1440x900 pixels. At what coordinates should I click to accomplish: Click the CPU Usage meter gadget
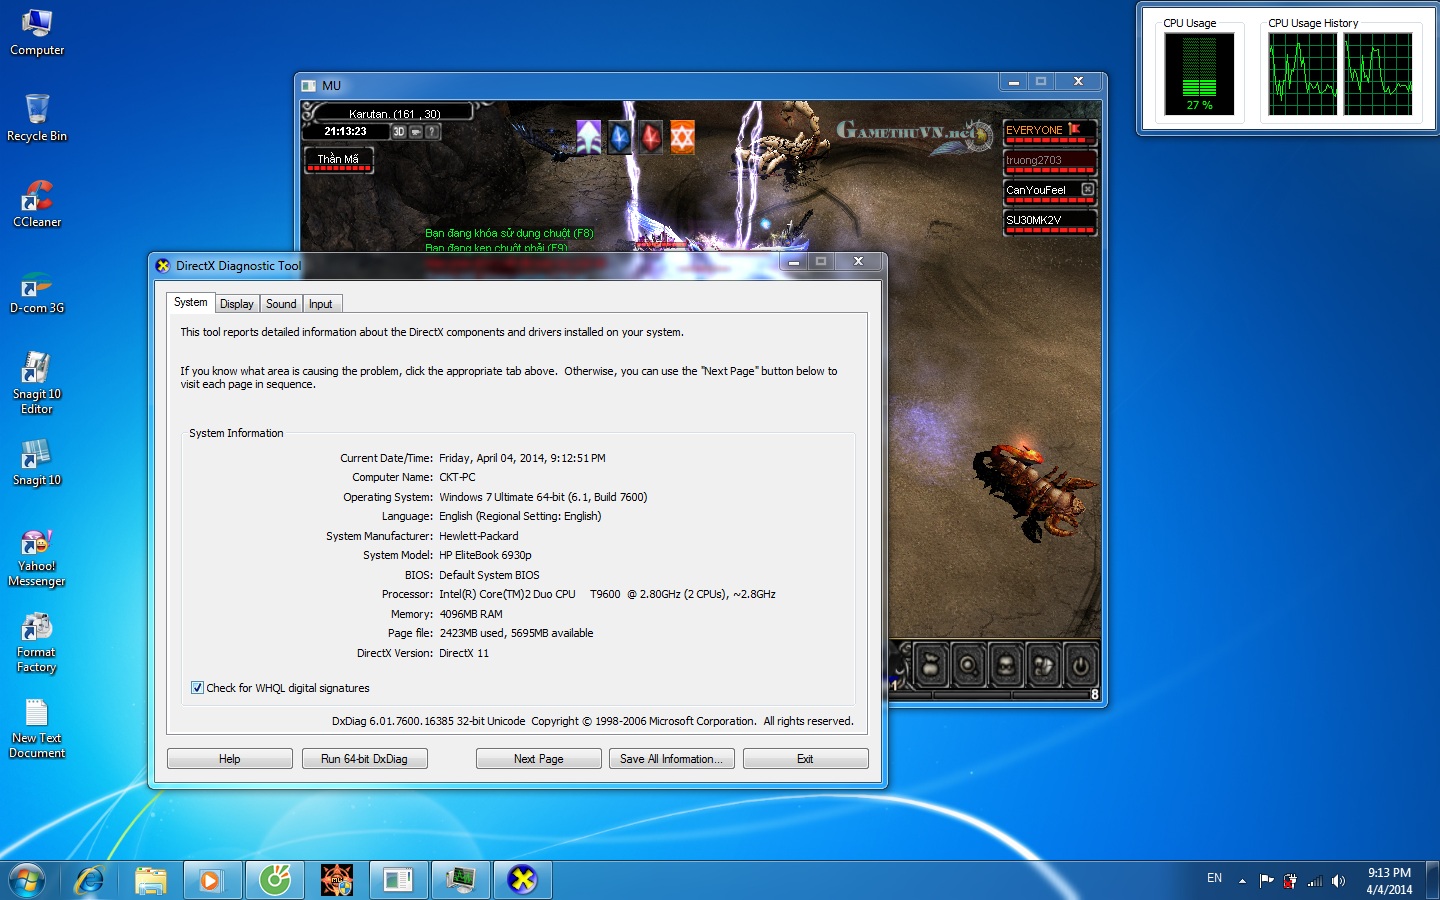(x=1199, y=74)
